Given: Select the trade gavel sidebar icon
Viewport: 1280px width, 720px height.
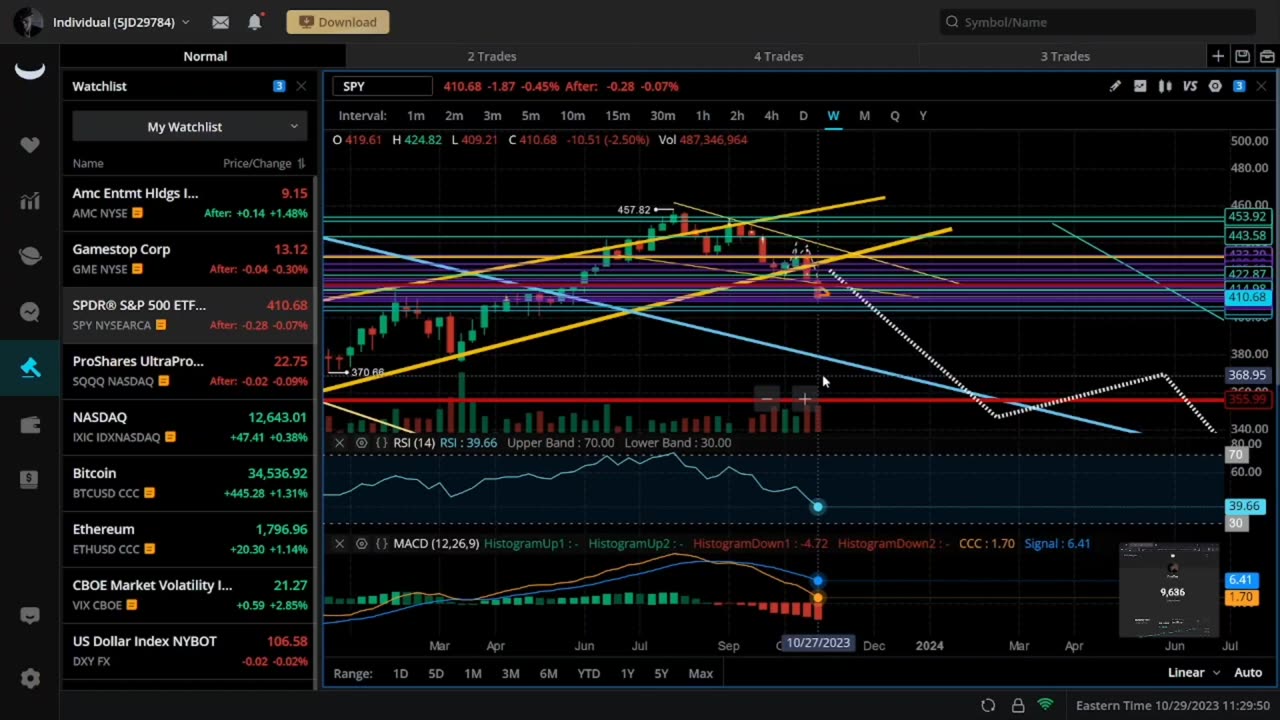Looking at the screenshot, I should [30, 368].
